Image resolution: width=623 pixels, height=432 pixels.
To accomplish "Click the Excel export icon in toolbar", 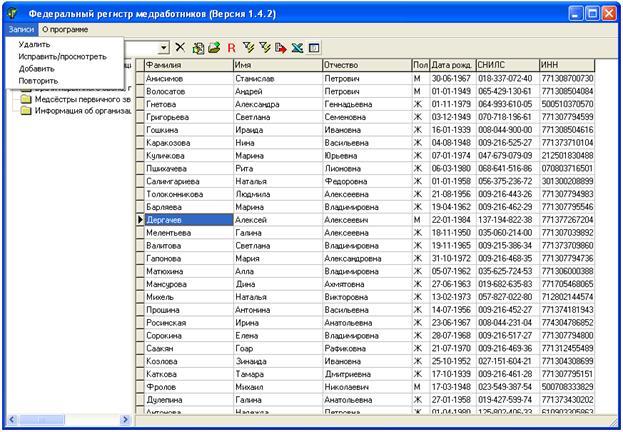I will click(297, 48).
